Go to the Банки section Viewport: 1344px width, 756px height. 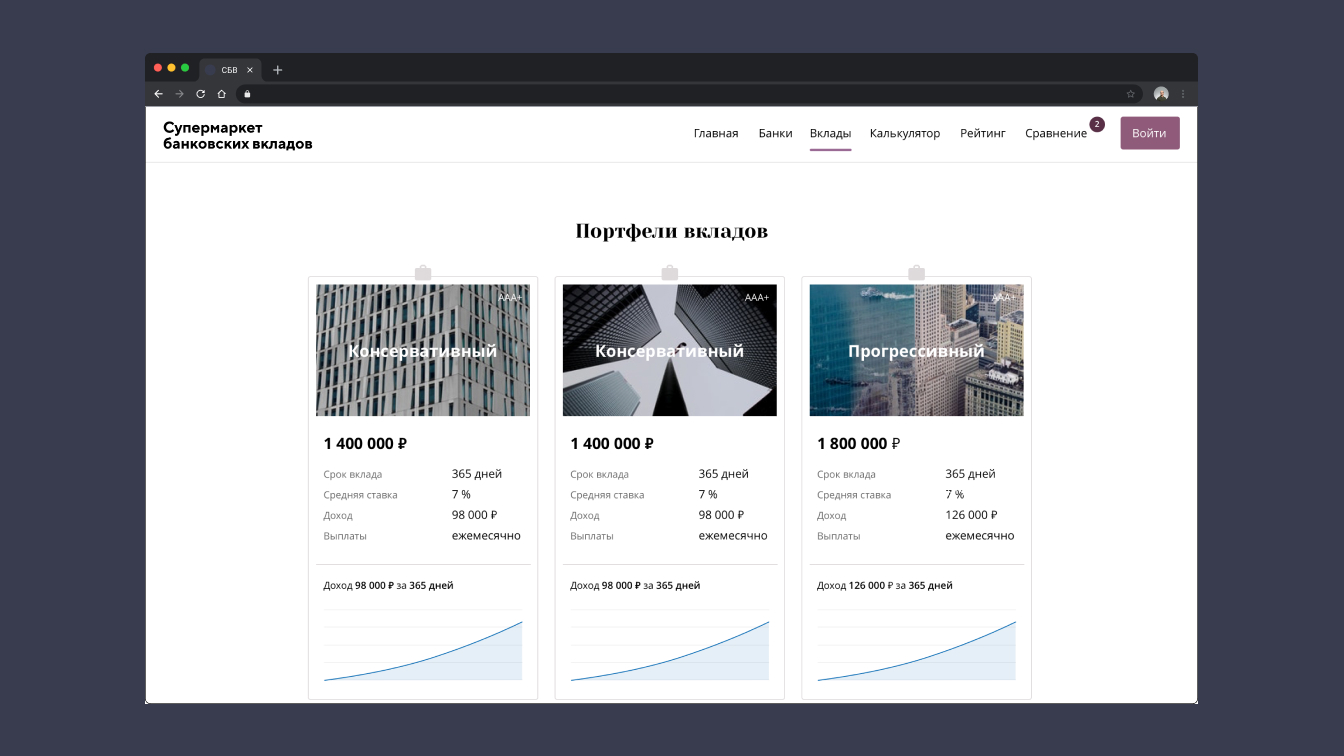point(775,133)
